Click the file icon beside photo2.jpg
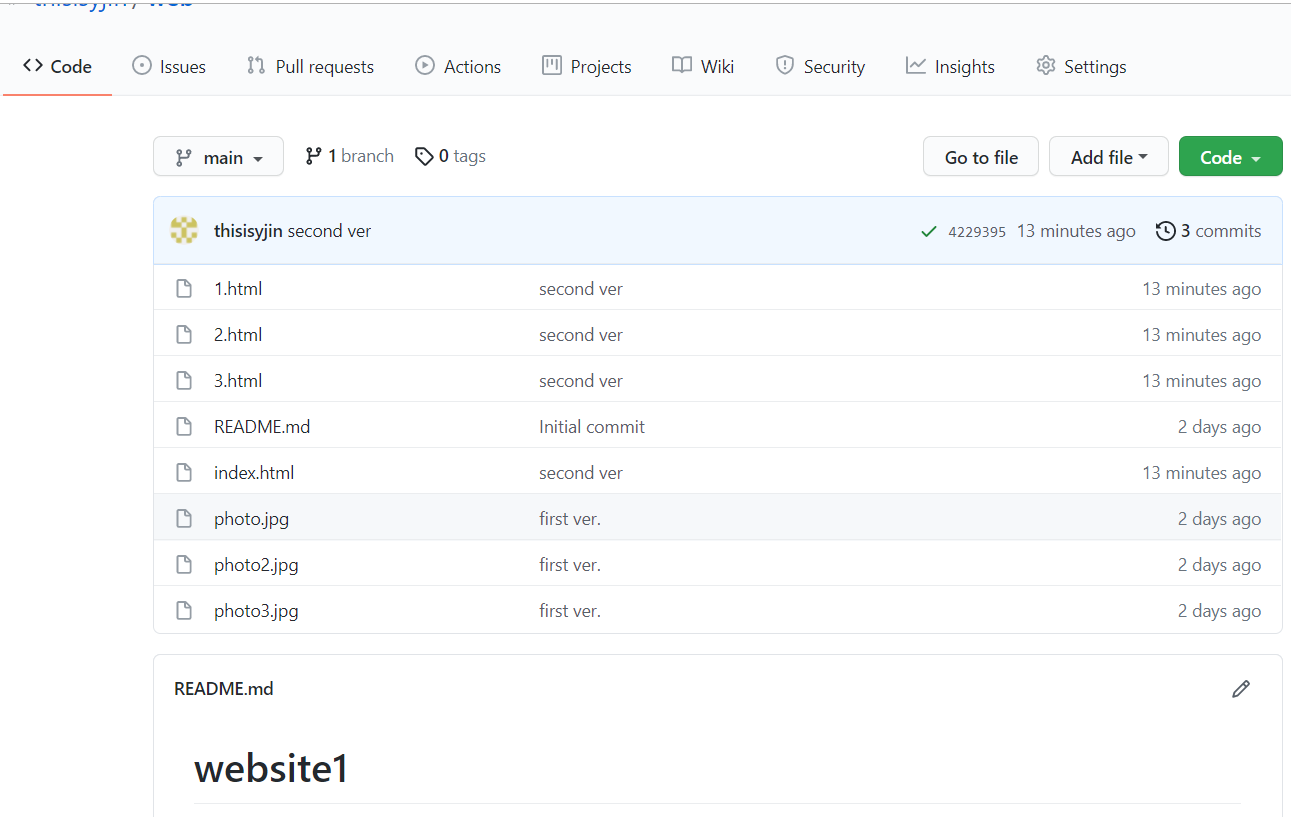 point(184,565)
